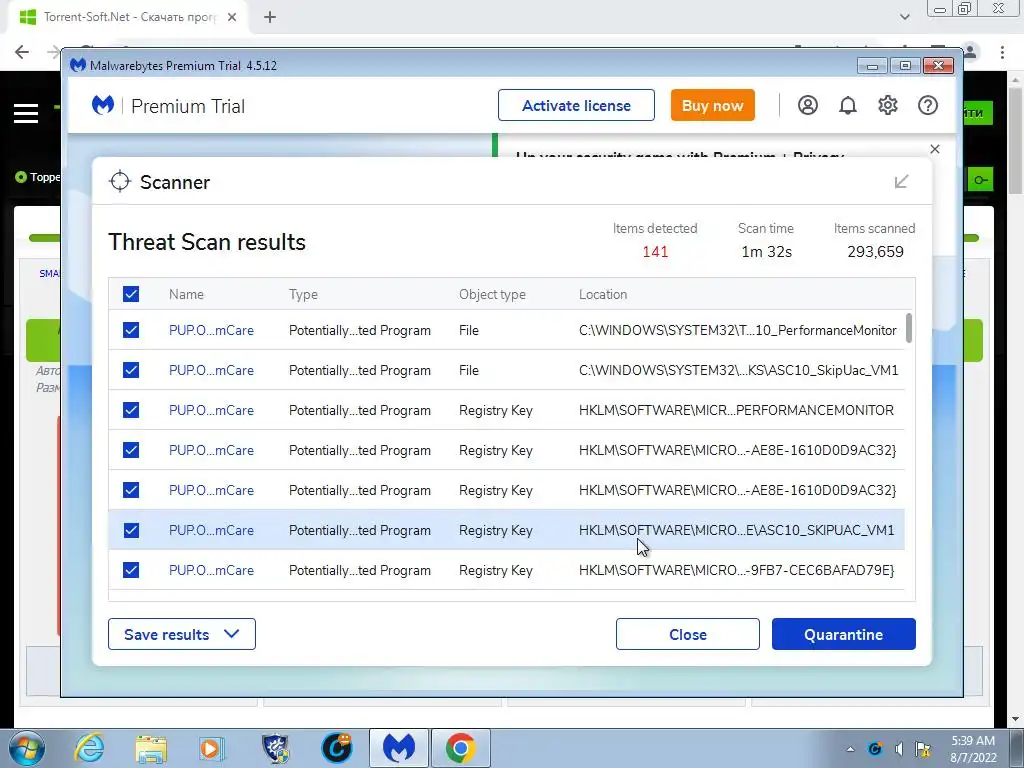Click the Quarantine button
1024x768 pixels.
click(x=843, y=634)
